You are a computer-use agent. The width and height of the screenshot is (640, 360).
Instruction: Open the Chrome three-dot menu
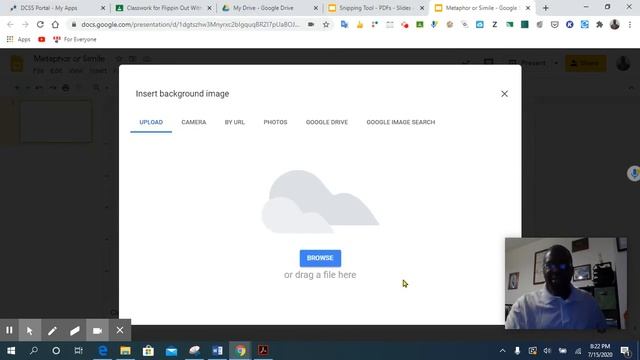630,24
